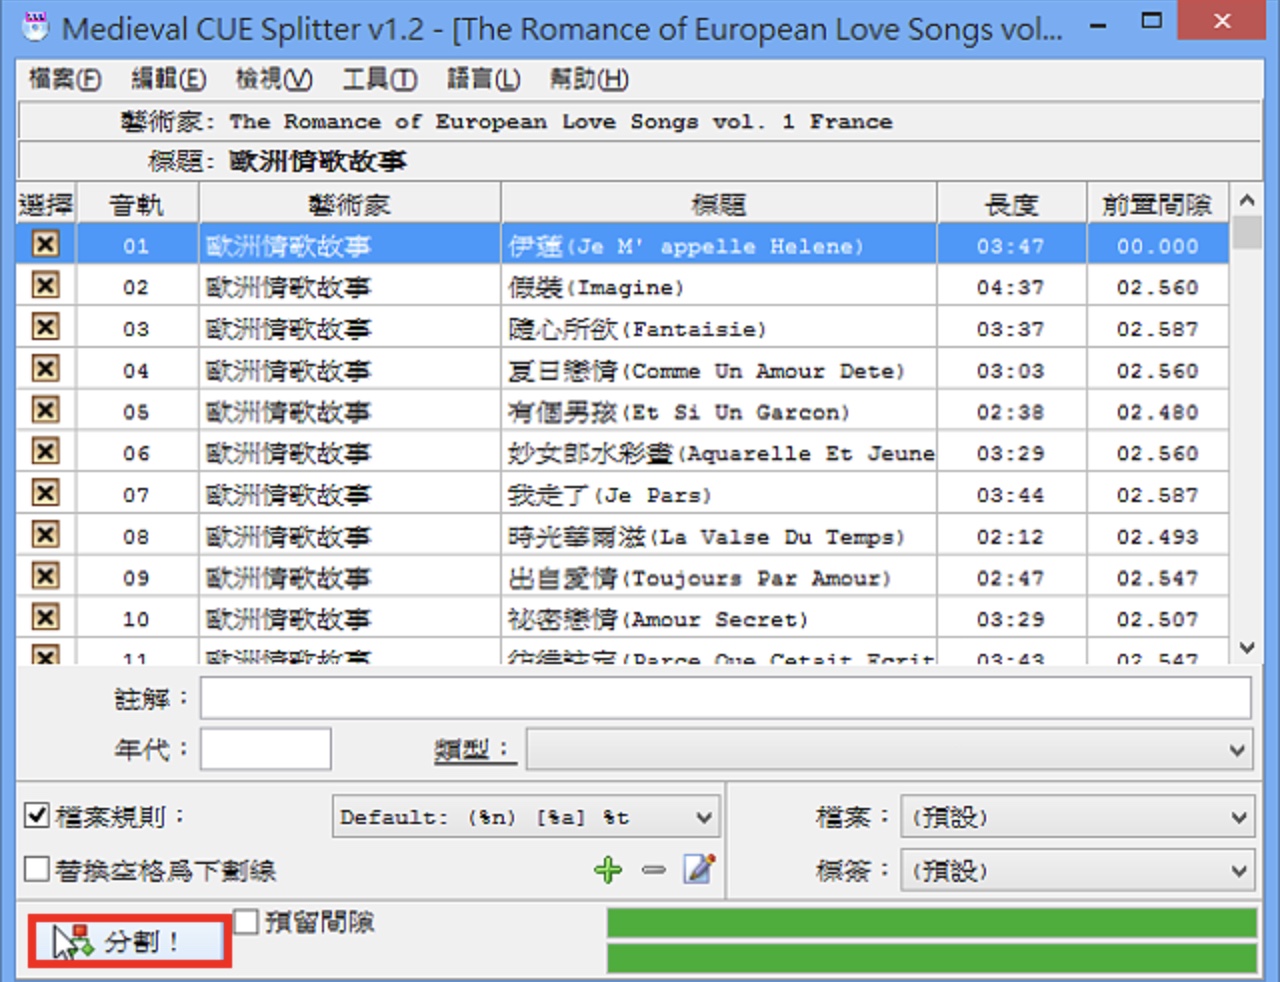Click the 註解 comment input field
Screen dimensions: 1280x982
click(x=725, y=698)
